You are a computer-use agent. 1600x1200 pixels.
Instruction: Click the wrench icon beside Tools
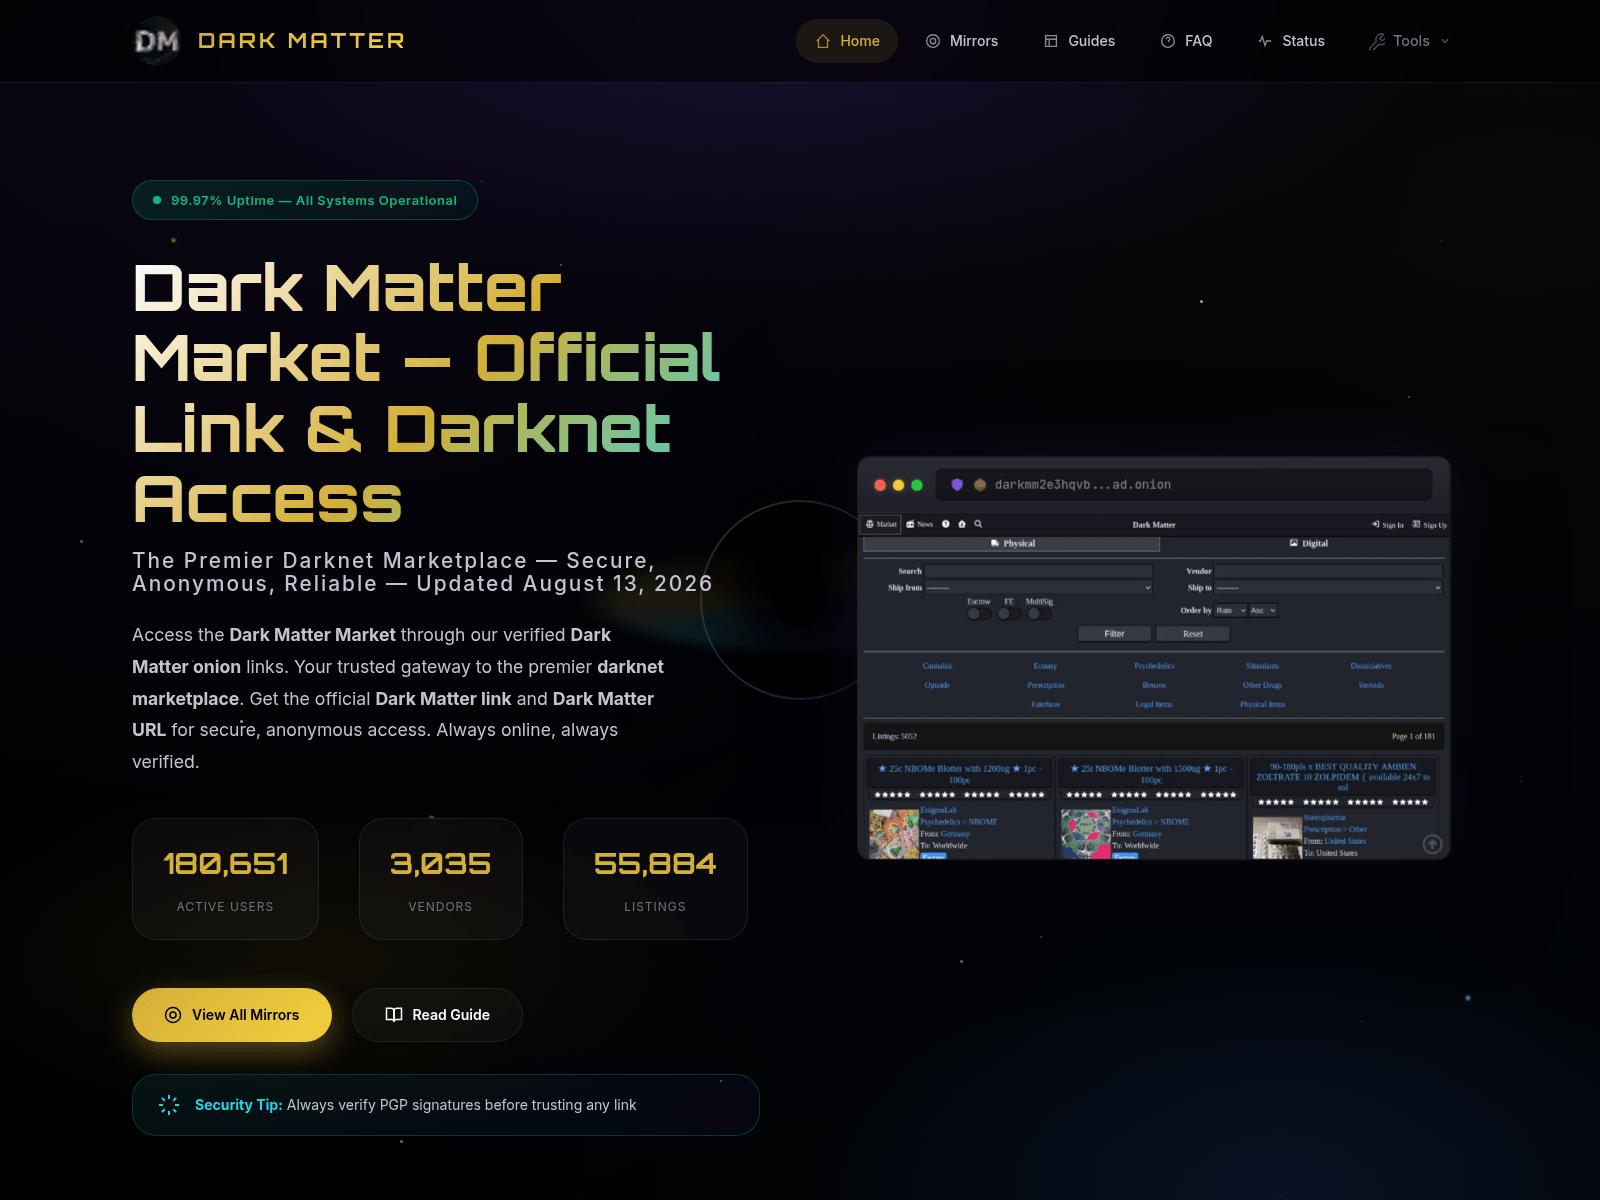1377,41
